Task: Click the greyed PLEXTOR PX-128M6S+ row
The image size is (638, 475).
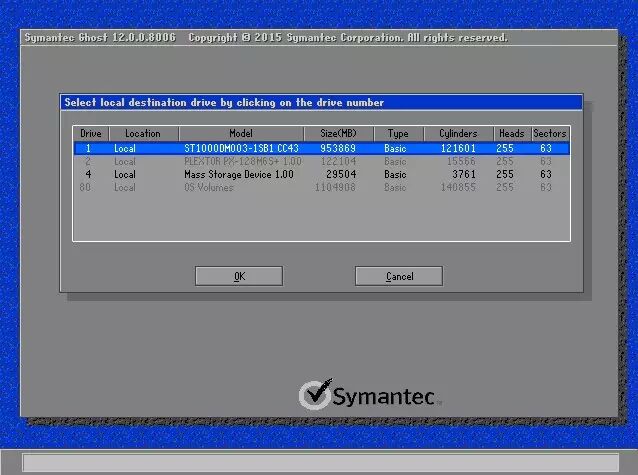Action: 321,161
